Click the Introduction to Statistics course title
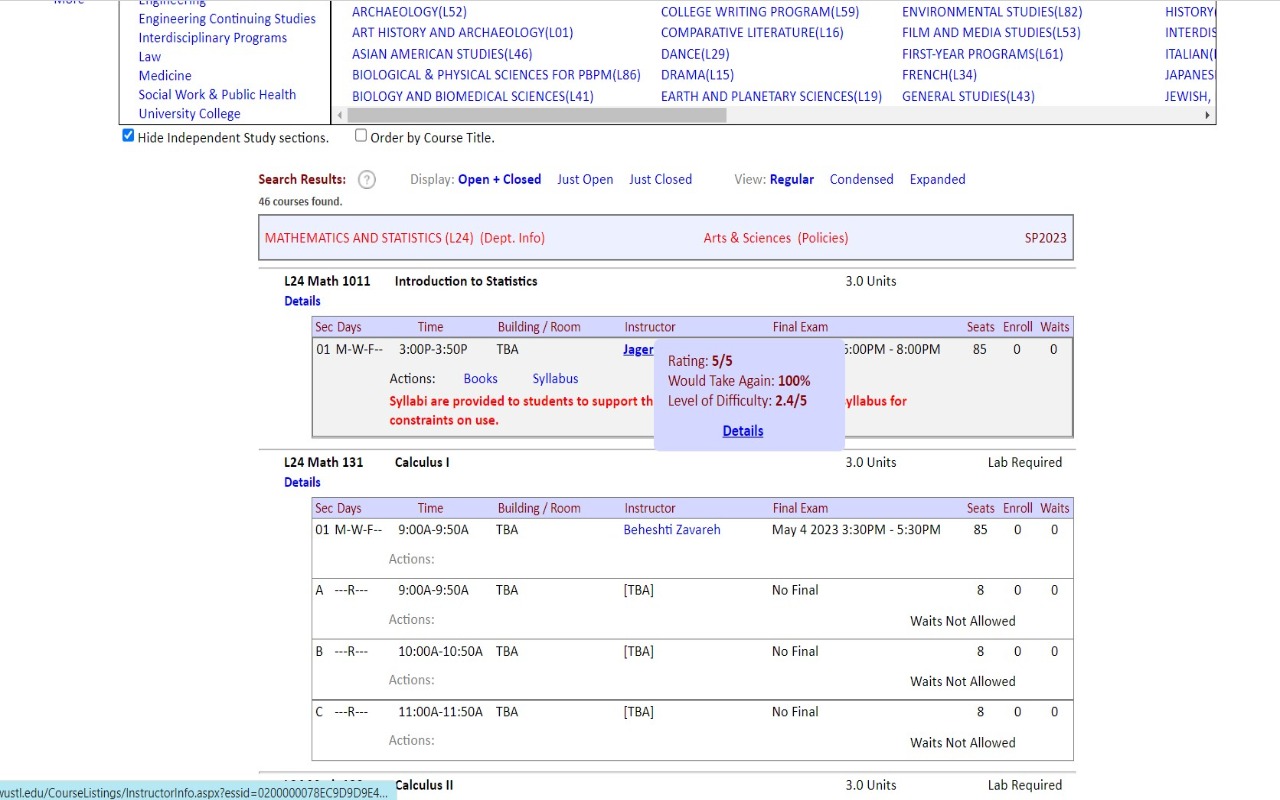This screenshot has height=800, width=1280. (466, 282)
